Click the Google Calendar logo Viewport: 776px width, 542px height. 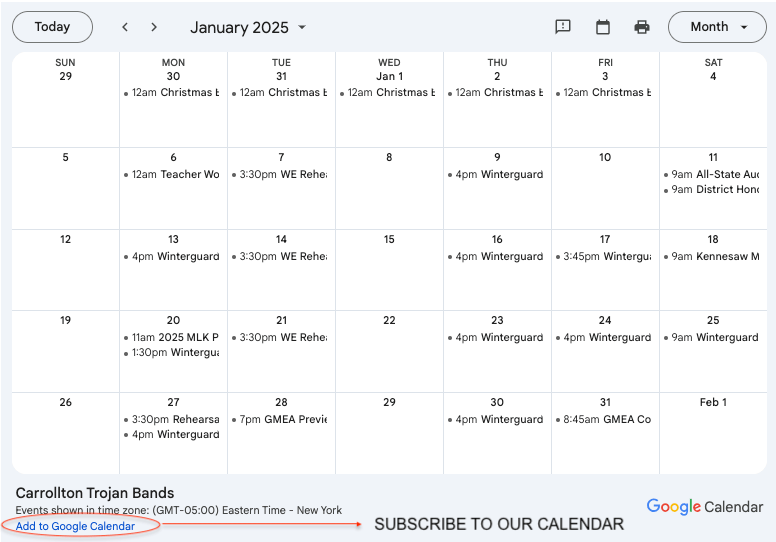[x=704, y=507]
